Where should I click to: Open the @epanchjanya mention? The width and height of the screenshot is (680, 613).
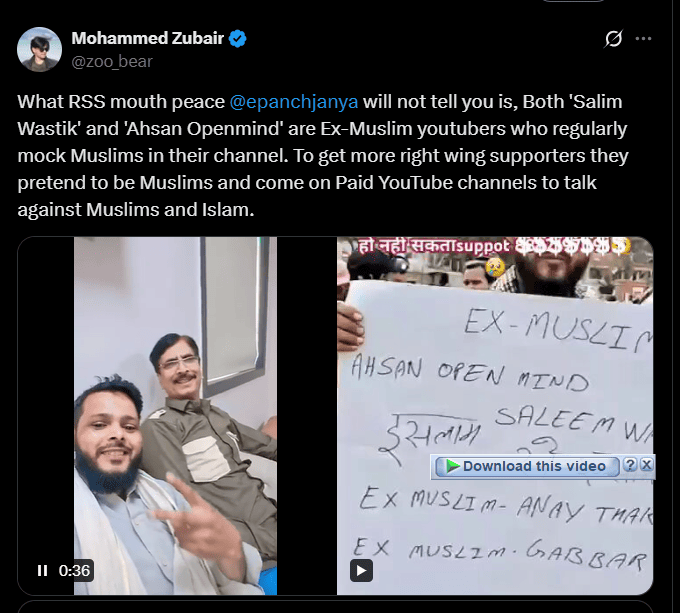click(294, 102)
